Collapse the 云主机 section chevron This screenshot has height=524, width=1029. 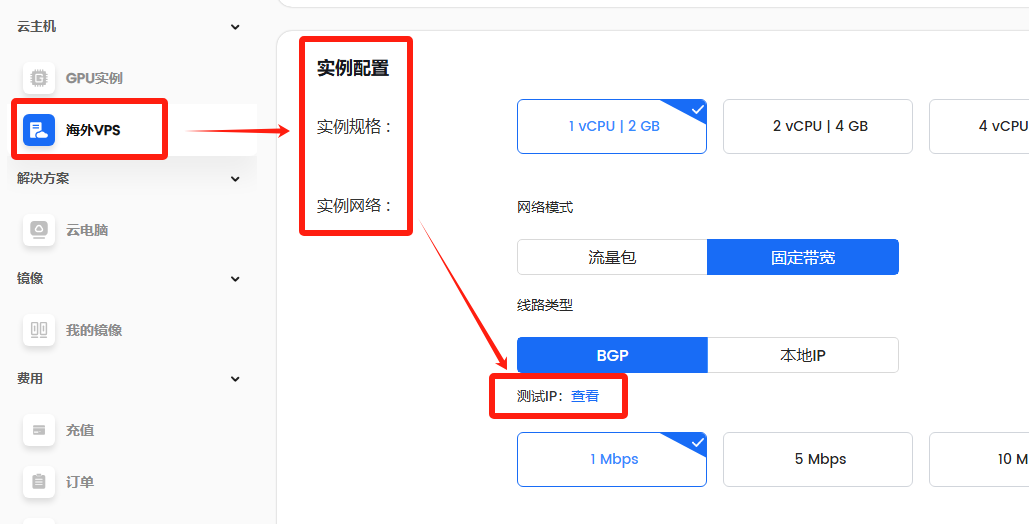(x=236, y=27)
